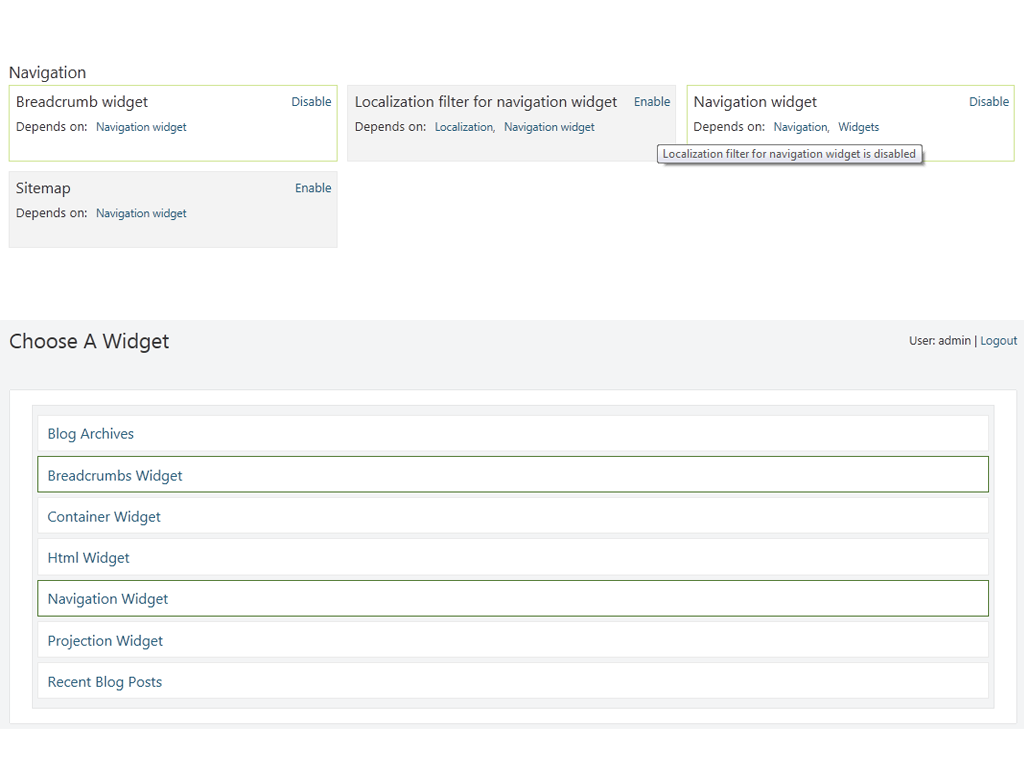The height and width of the screenshot is (768, 1024).
Task: Choose the Blog Archives widget
Action: click(x=91, y=434)
